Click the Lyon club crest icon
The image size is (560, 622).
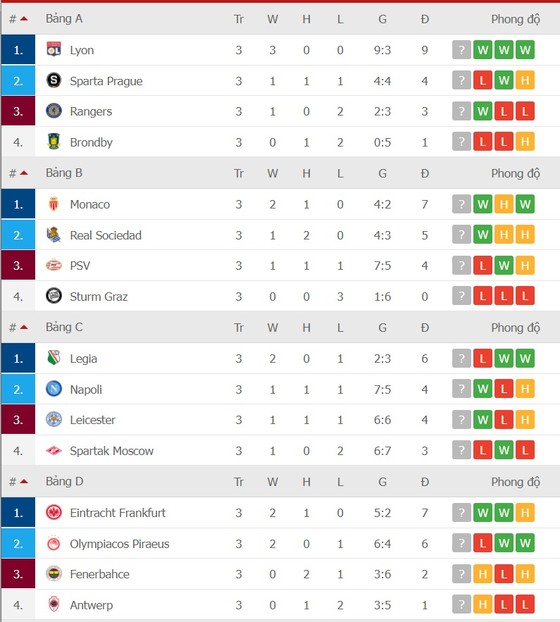point(54,50)
